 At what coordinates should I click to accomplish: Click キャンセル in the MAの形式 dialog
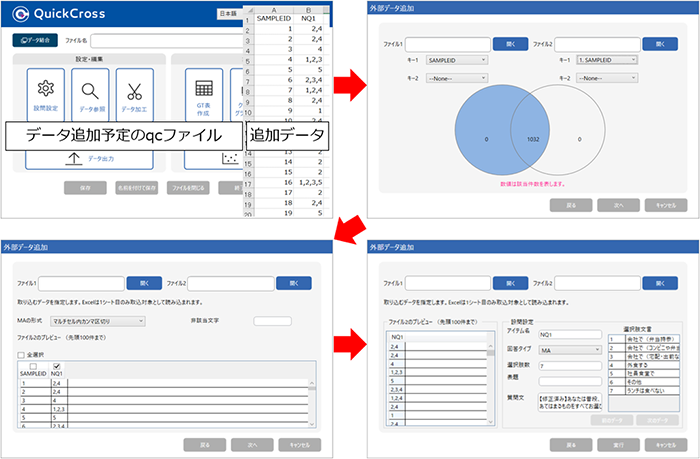coord(300,445)
